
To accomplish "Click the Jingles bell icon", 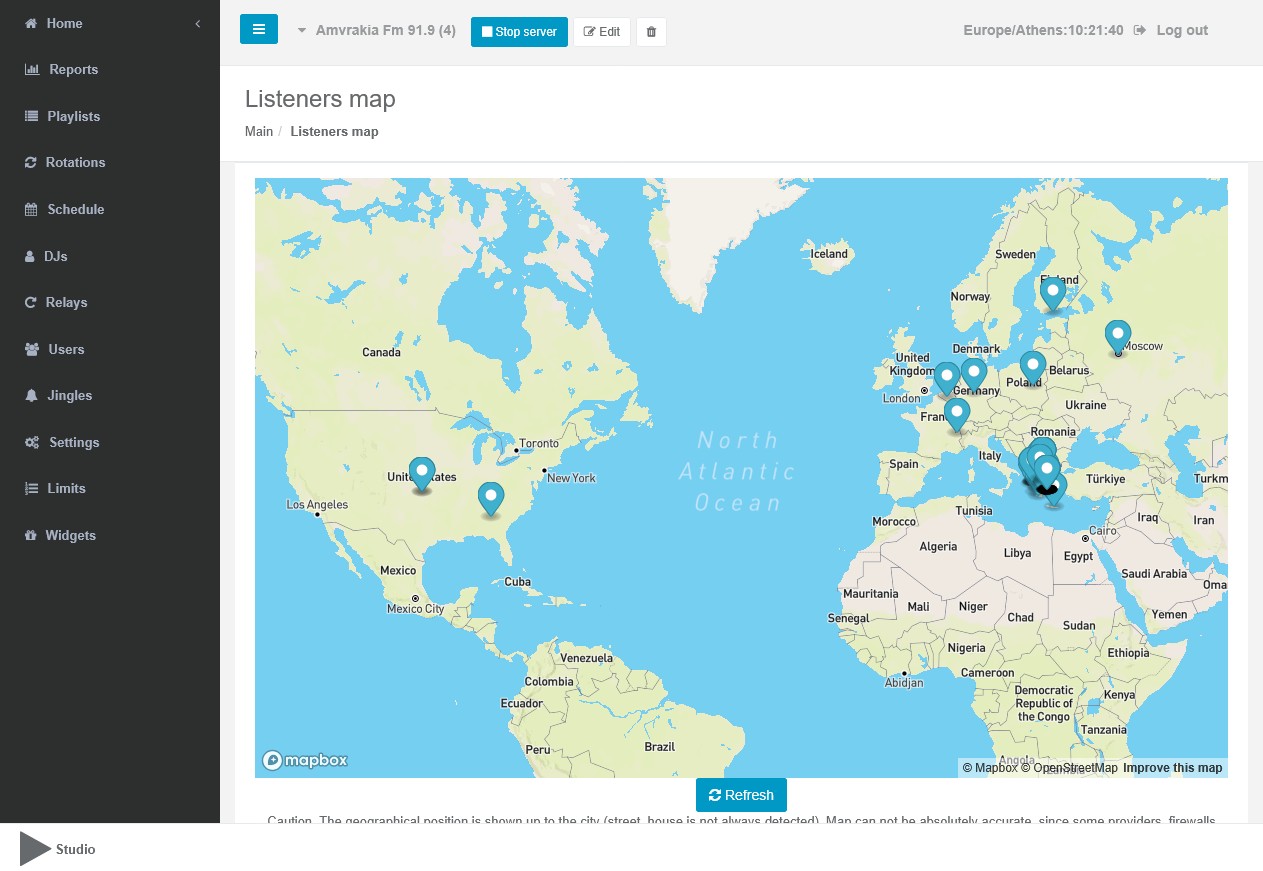I will pos(31,396).
